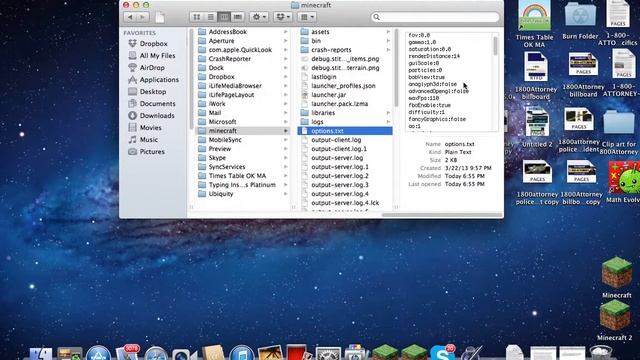
Task: Open the Action gear menu
Action: coord(259,17)
